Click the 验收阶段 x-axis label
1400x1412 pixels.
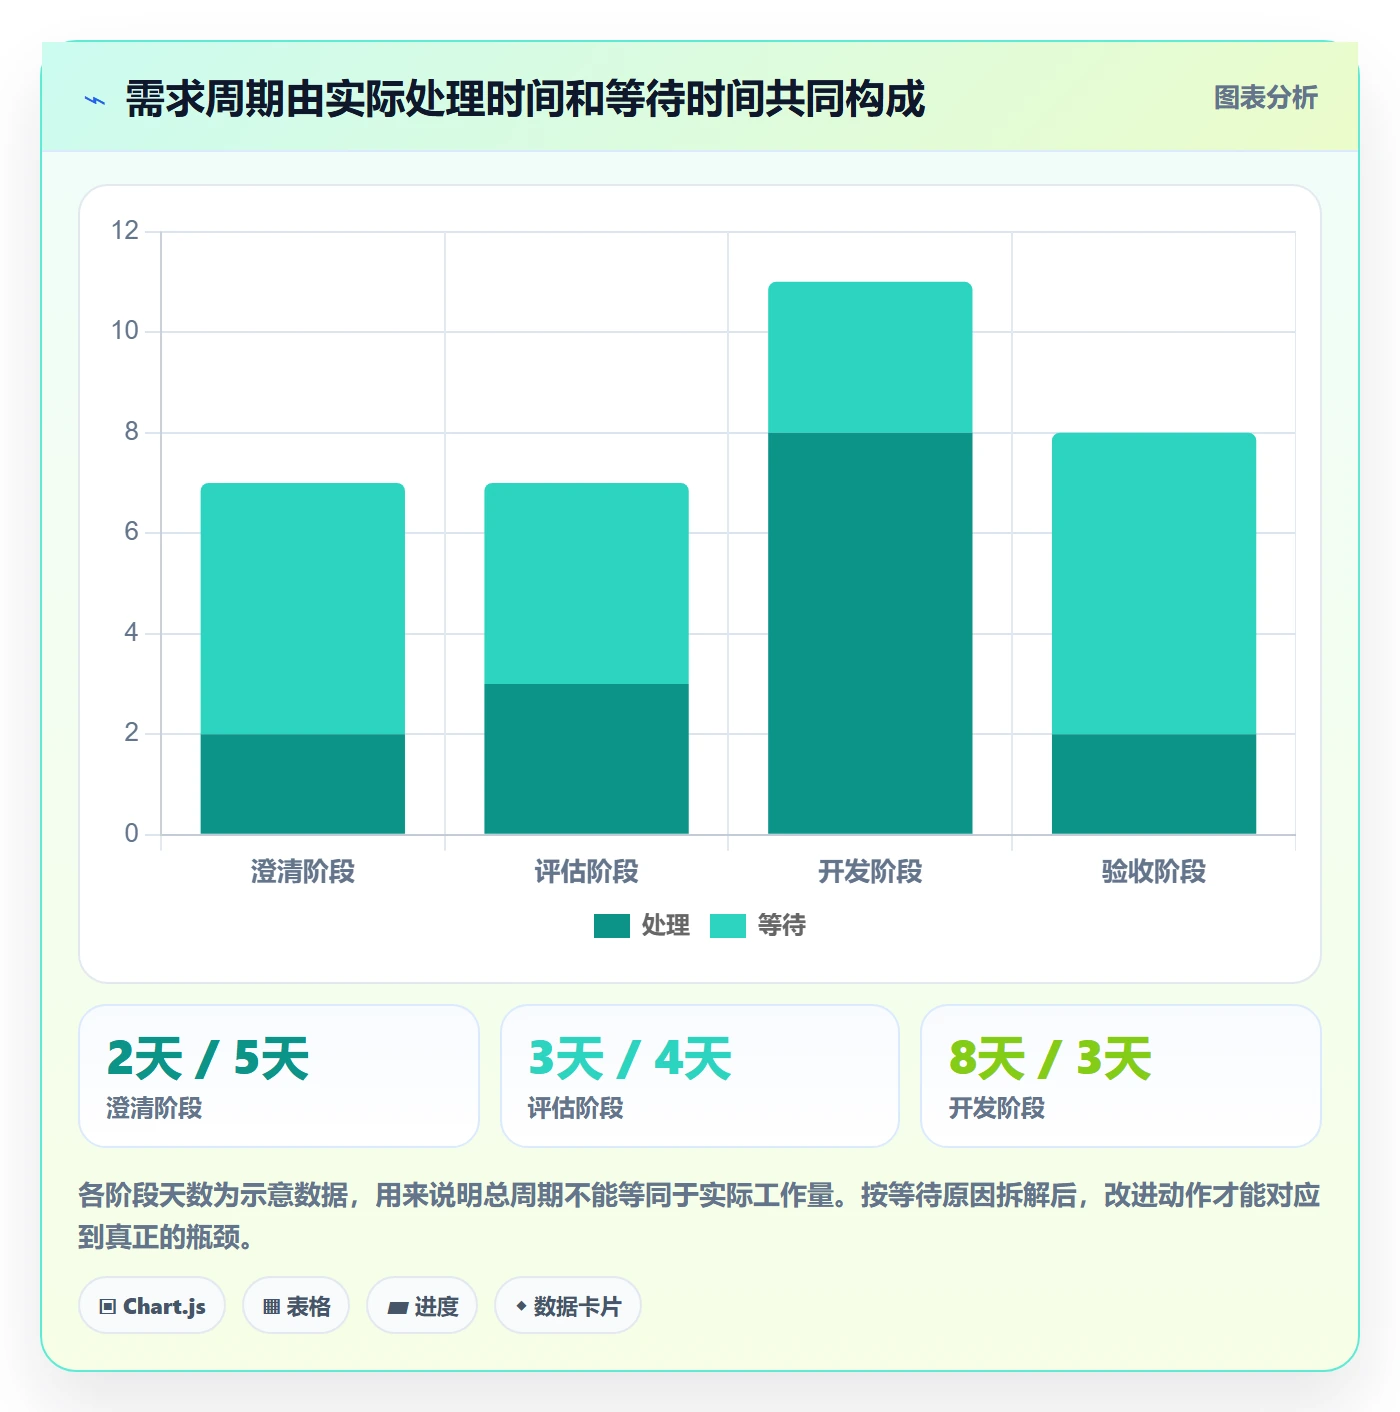[x=1154, y=872]
